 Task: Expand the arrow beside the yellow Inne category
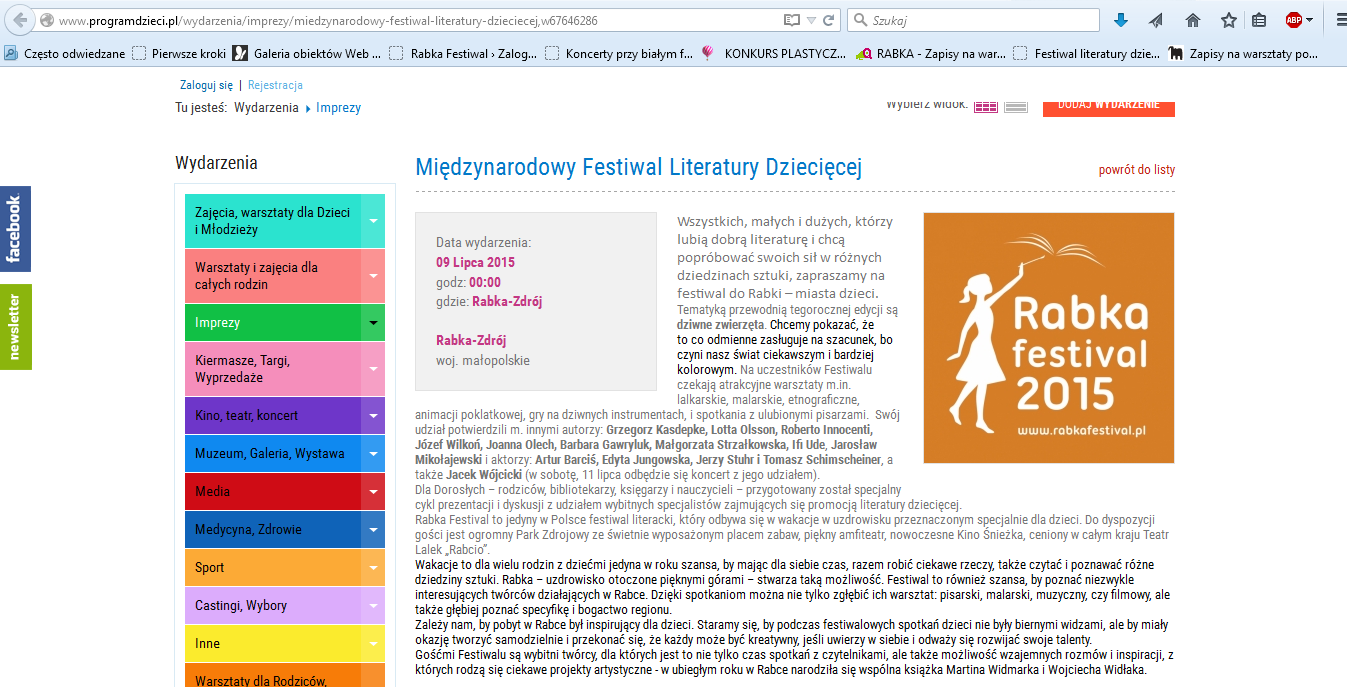pyautogui.click(x=373, y=643)
